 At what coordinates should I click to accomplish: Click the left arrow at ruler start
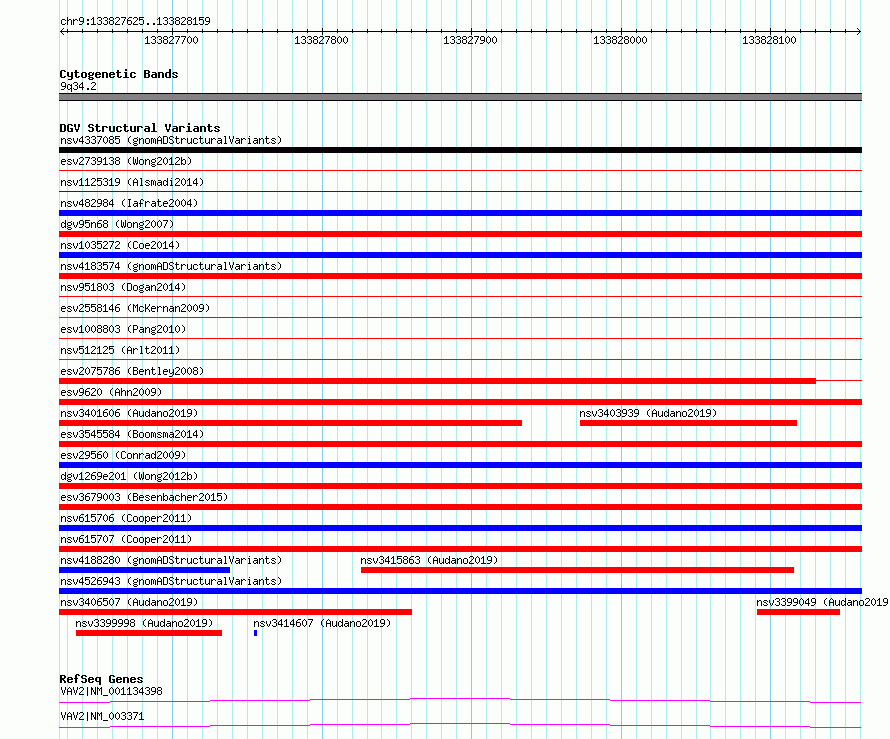click(62, 31)
